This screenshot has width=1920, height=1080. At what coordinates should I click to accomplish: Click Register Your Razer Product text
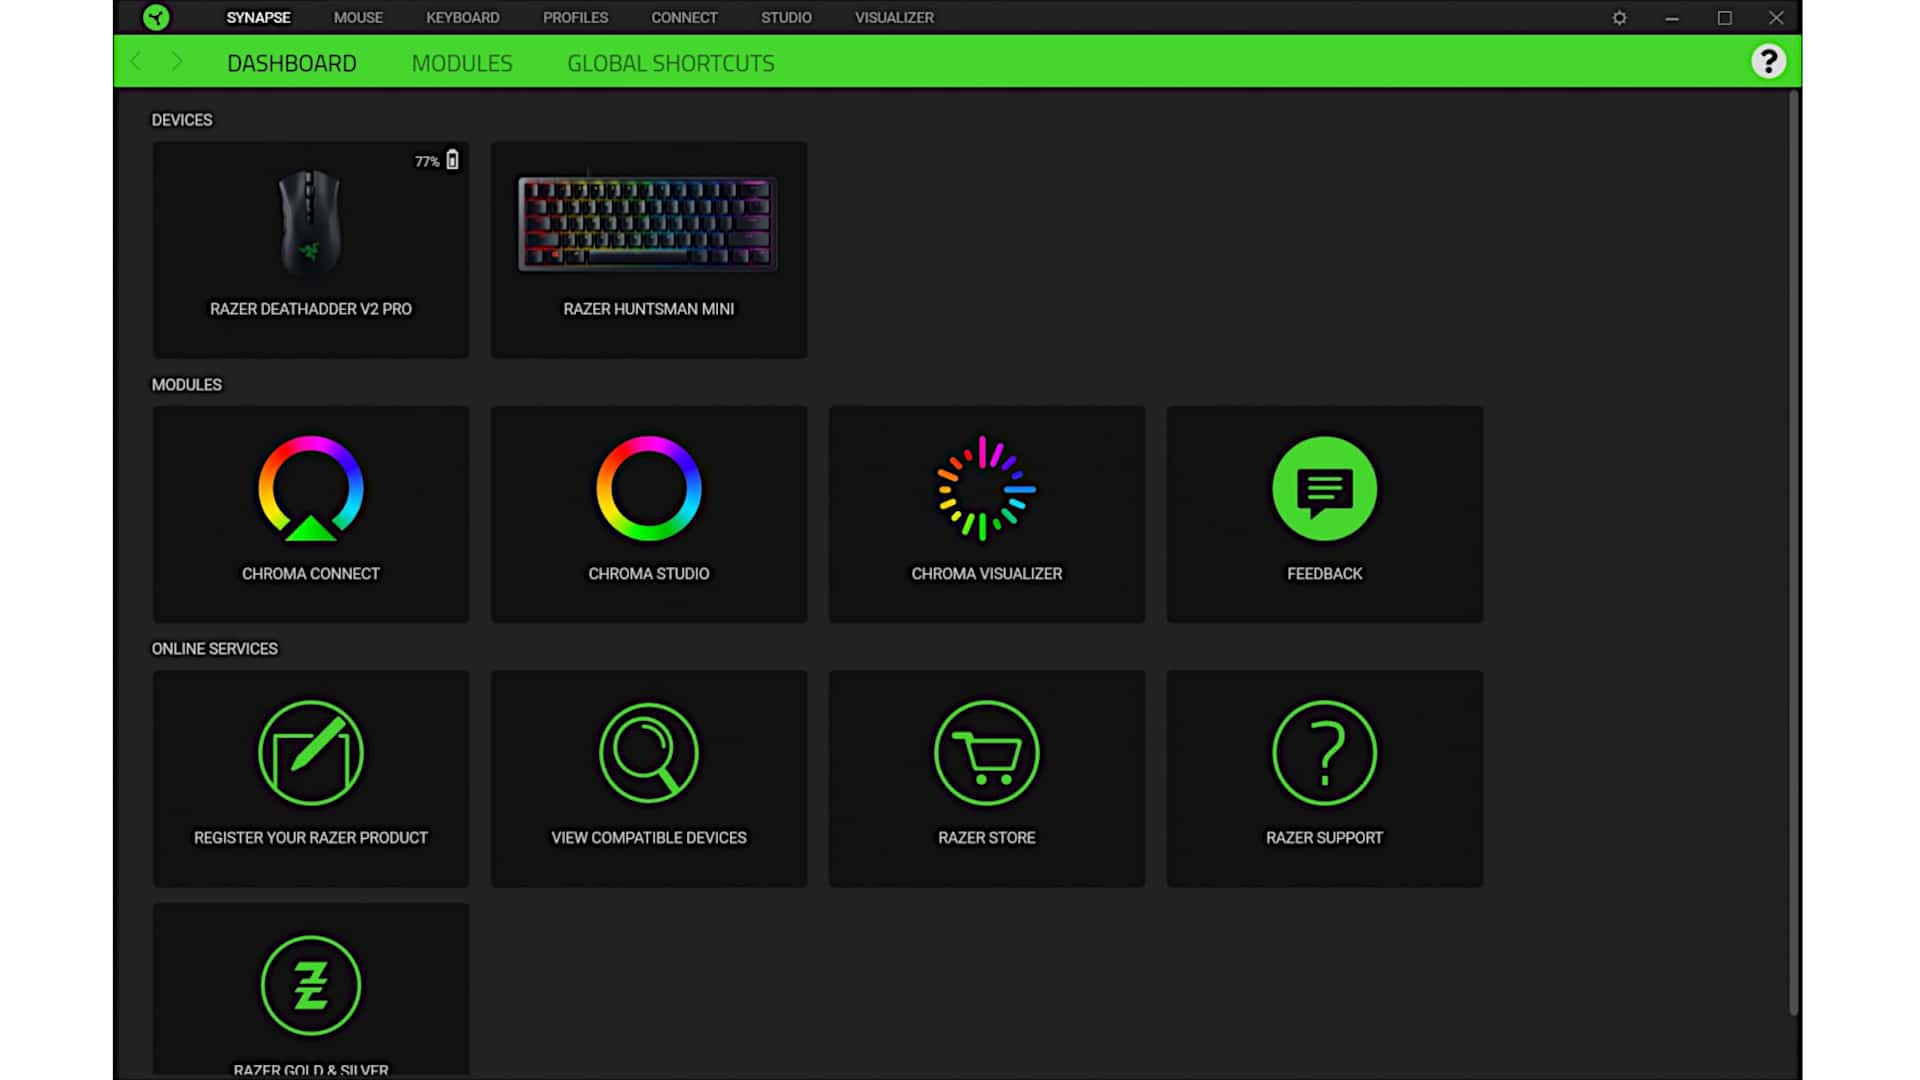point(310,838)
